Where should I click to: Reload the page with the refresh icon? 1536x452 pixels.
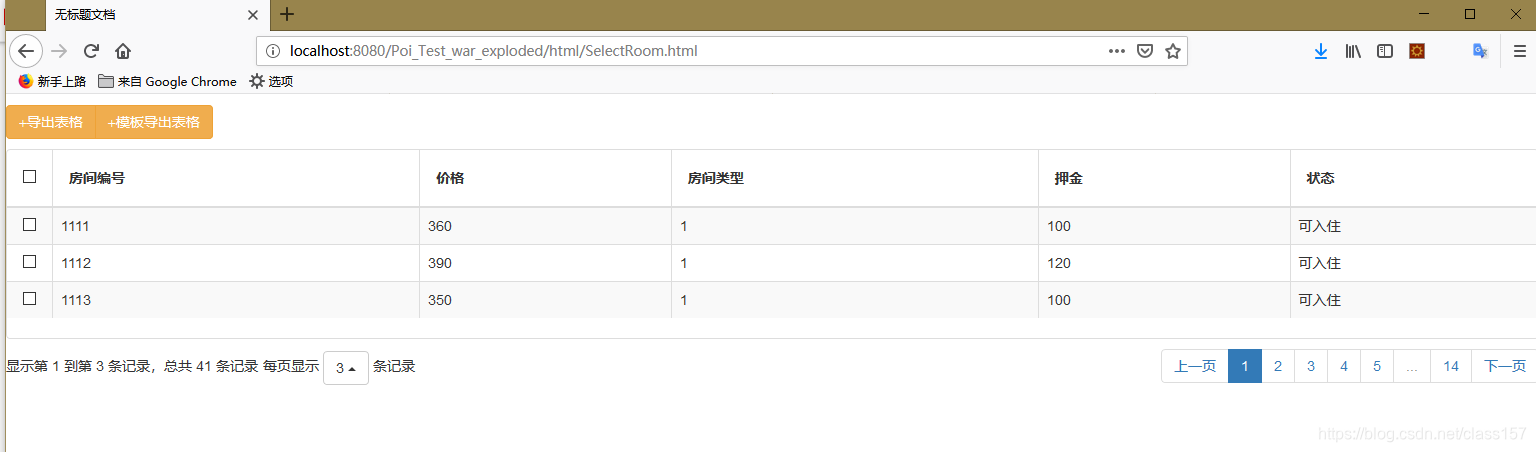[x=91, y=51]
